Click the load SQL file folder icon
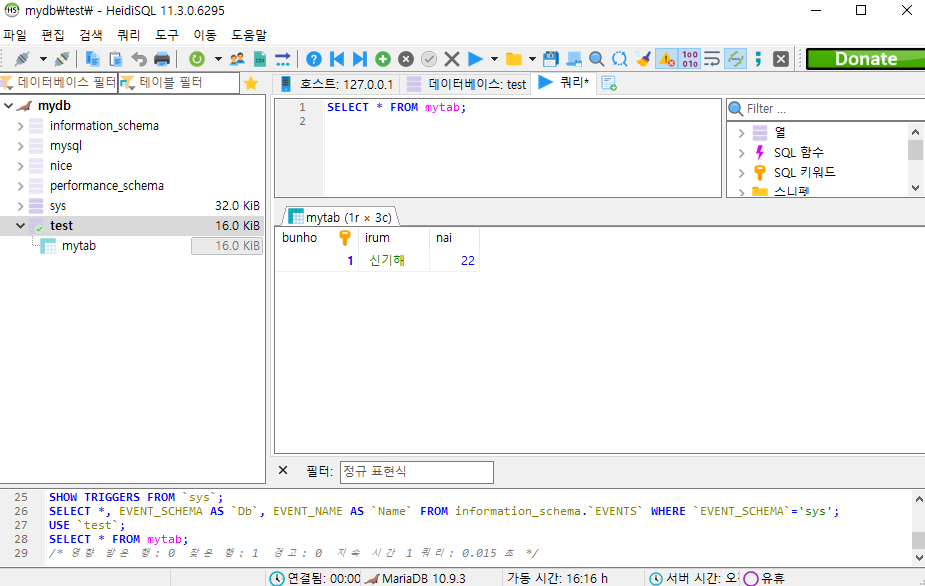 (x=514, y=59)
